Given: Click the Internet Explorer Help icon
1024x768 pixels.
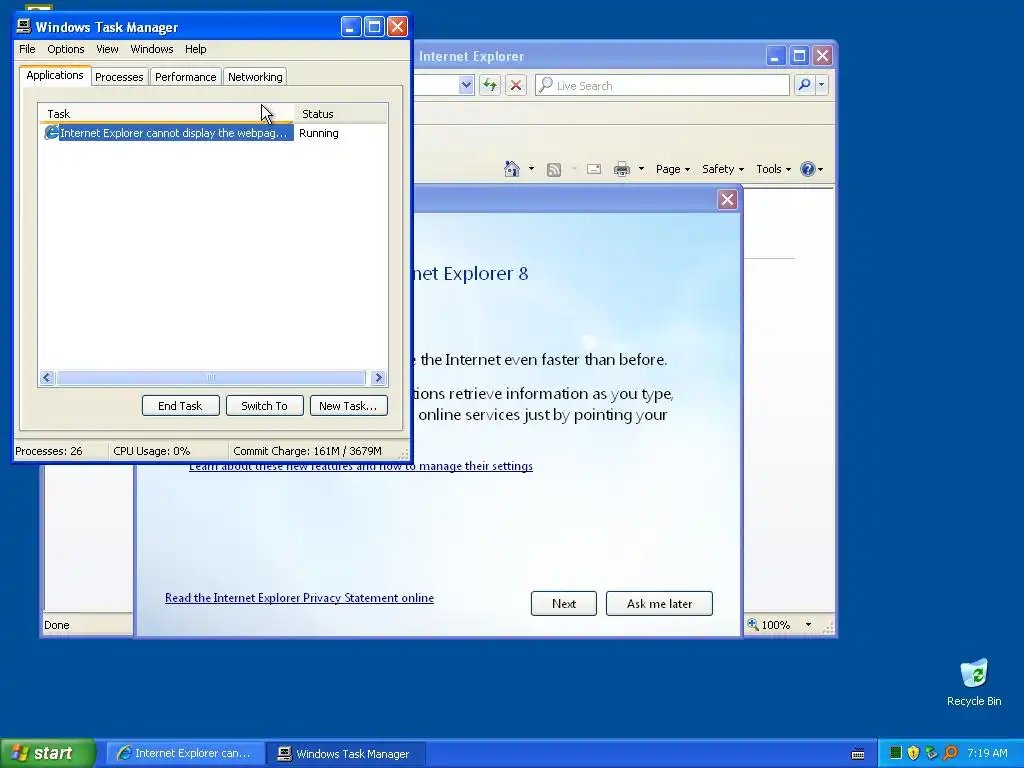Looking at the screenshot, I should 808,169.
